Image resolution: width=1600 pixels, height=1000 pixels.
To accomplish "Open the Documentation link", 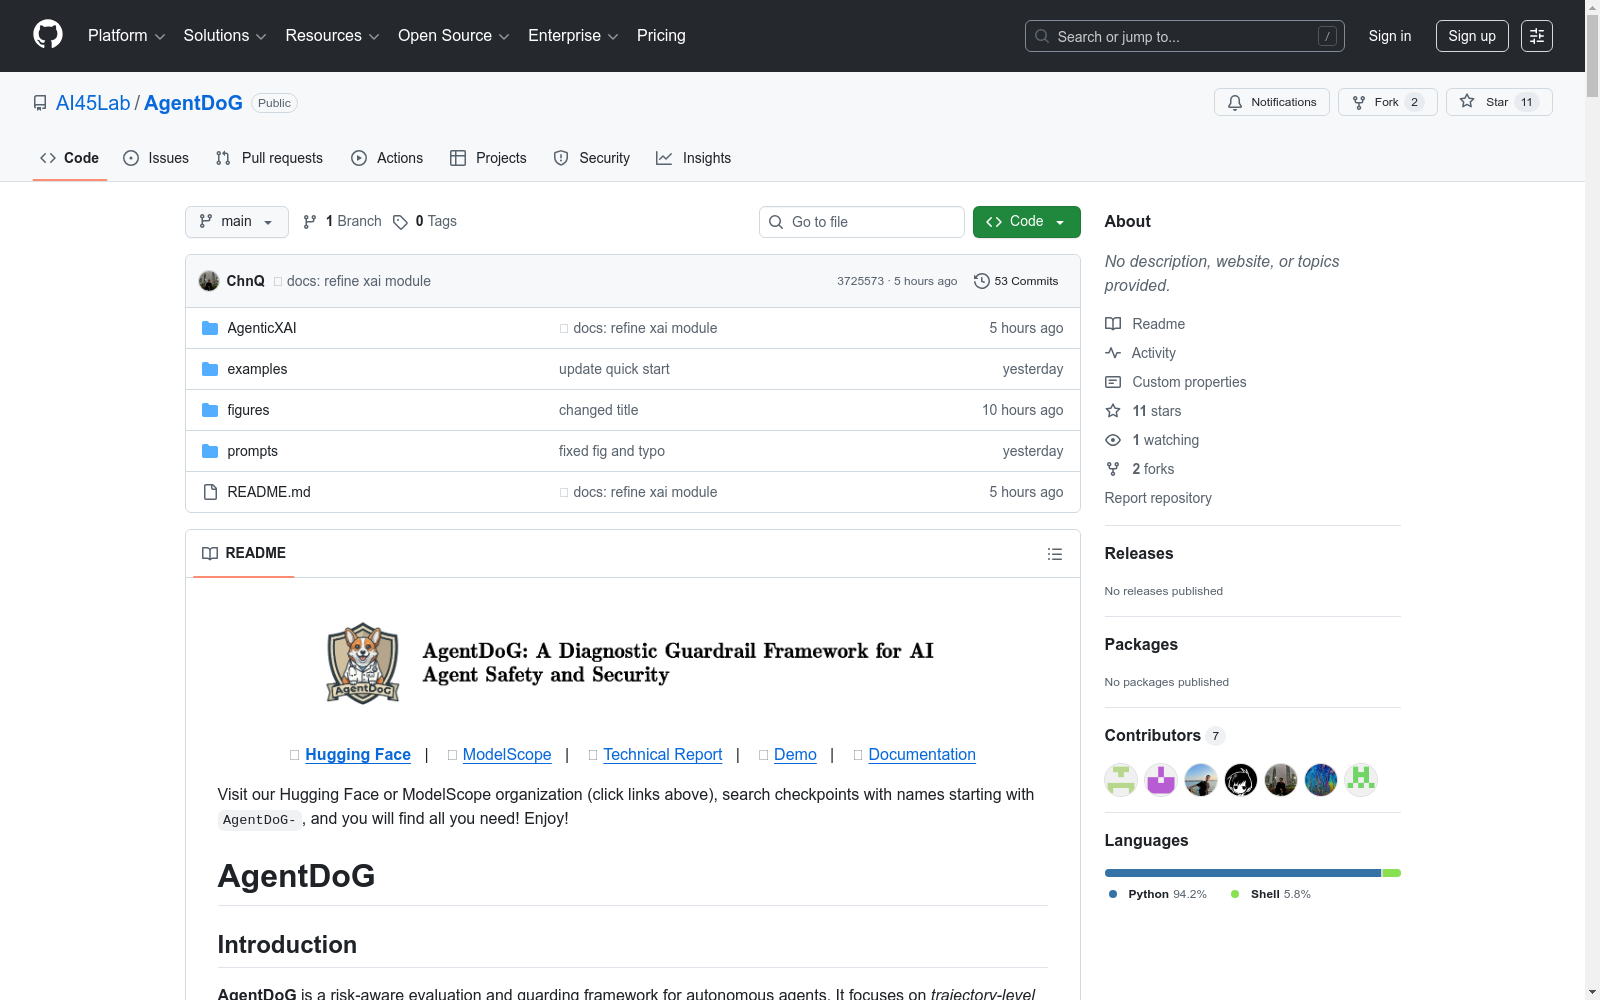I will 922,755.
